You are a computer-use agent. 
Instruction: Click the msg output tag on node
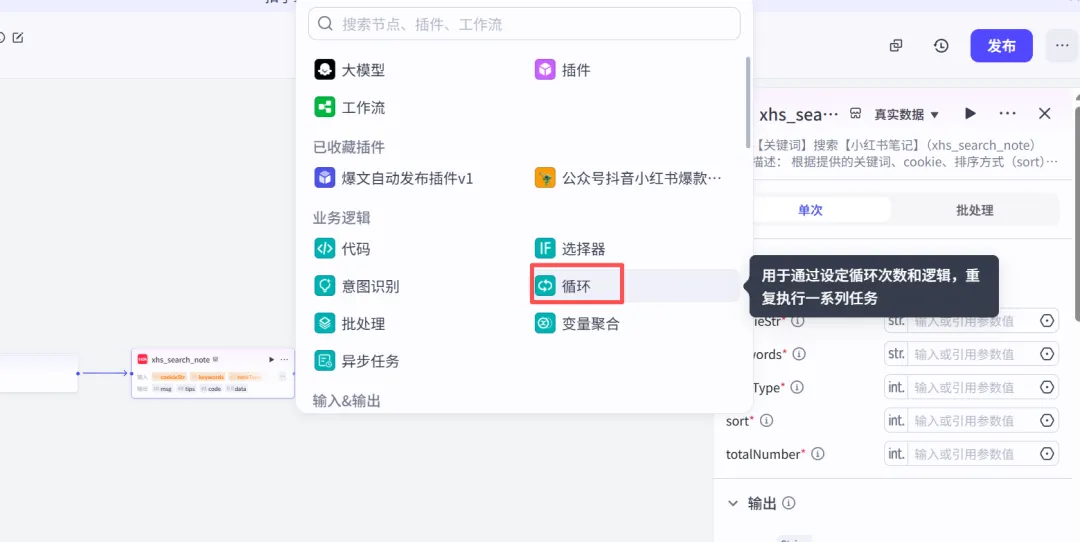point(162,388)
